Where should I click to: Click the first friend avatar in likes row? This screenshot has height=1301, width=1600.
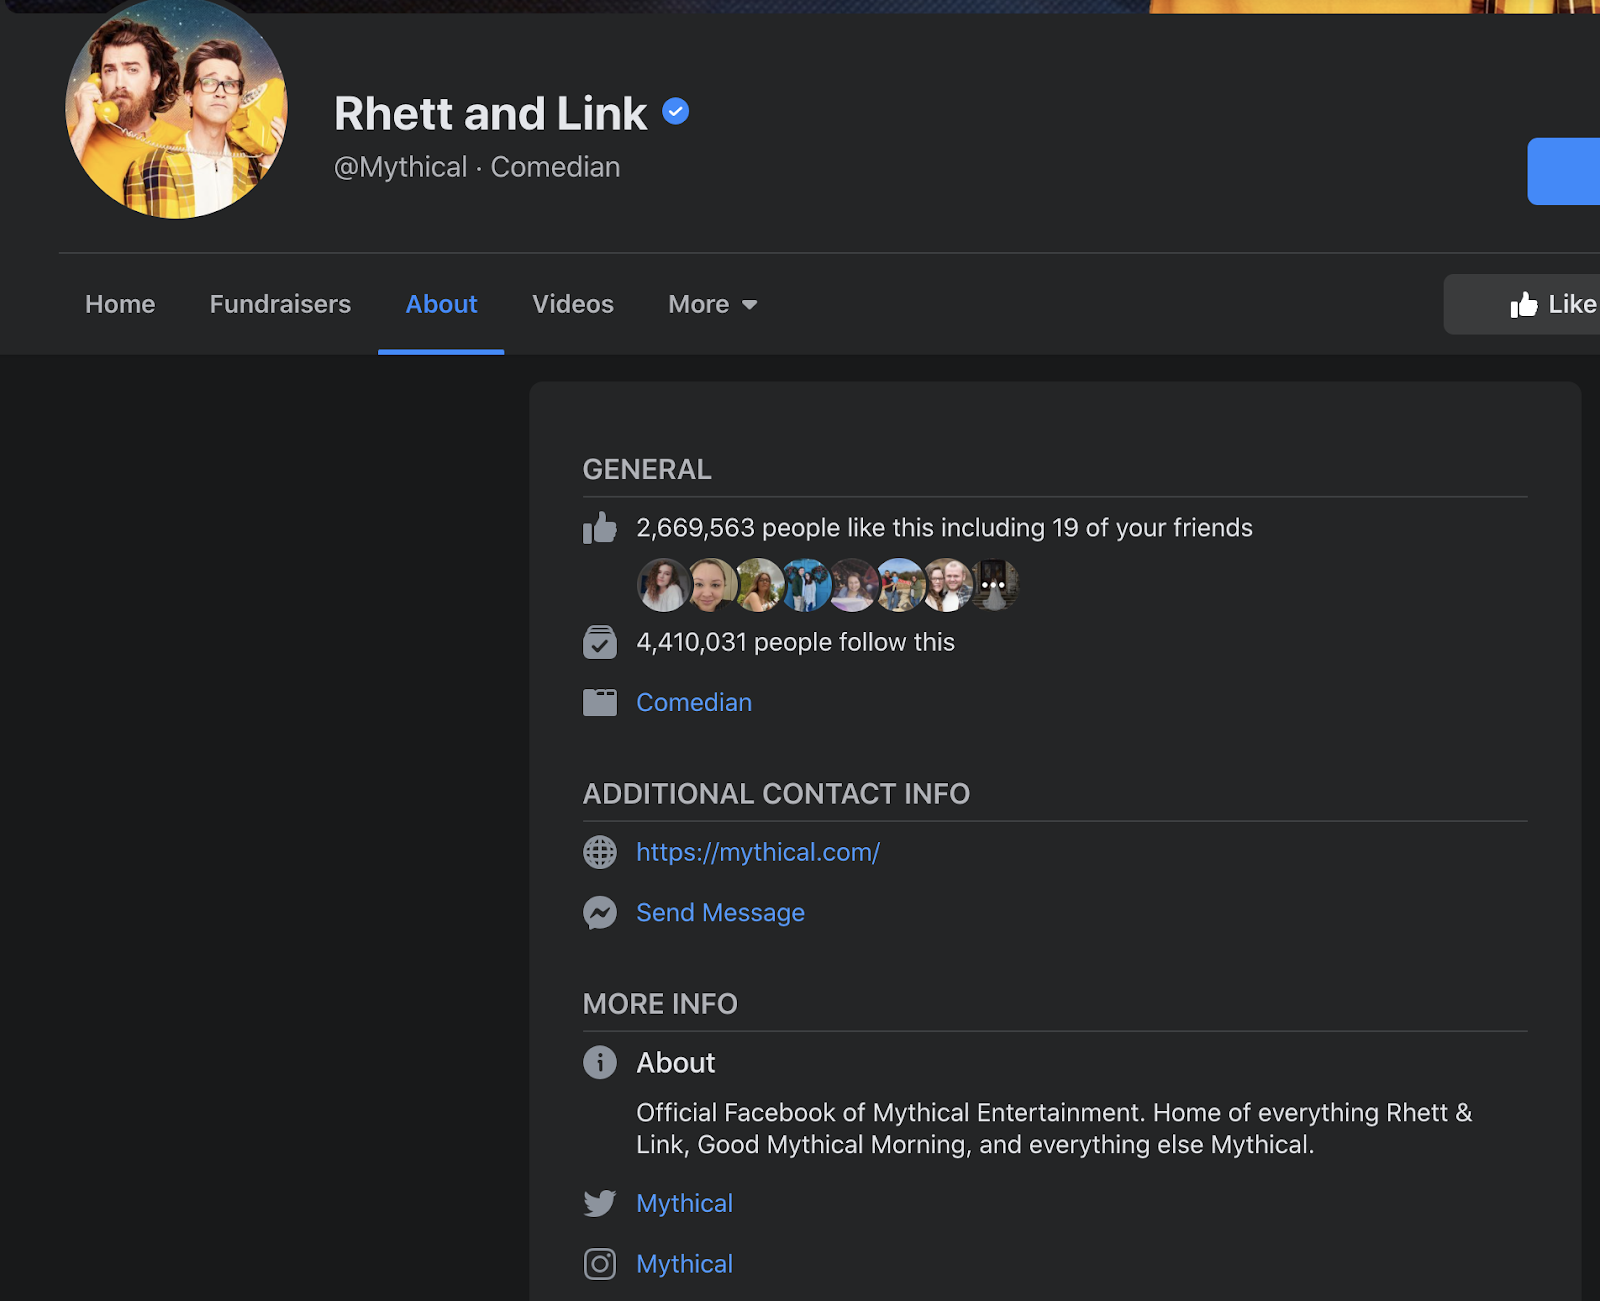[663, 585]
